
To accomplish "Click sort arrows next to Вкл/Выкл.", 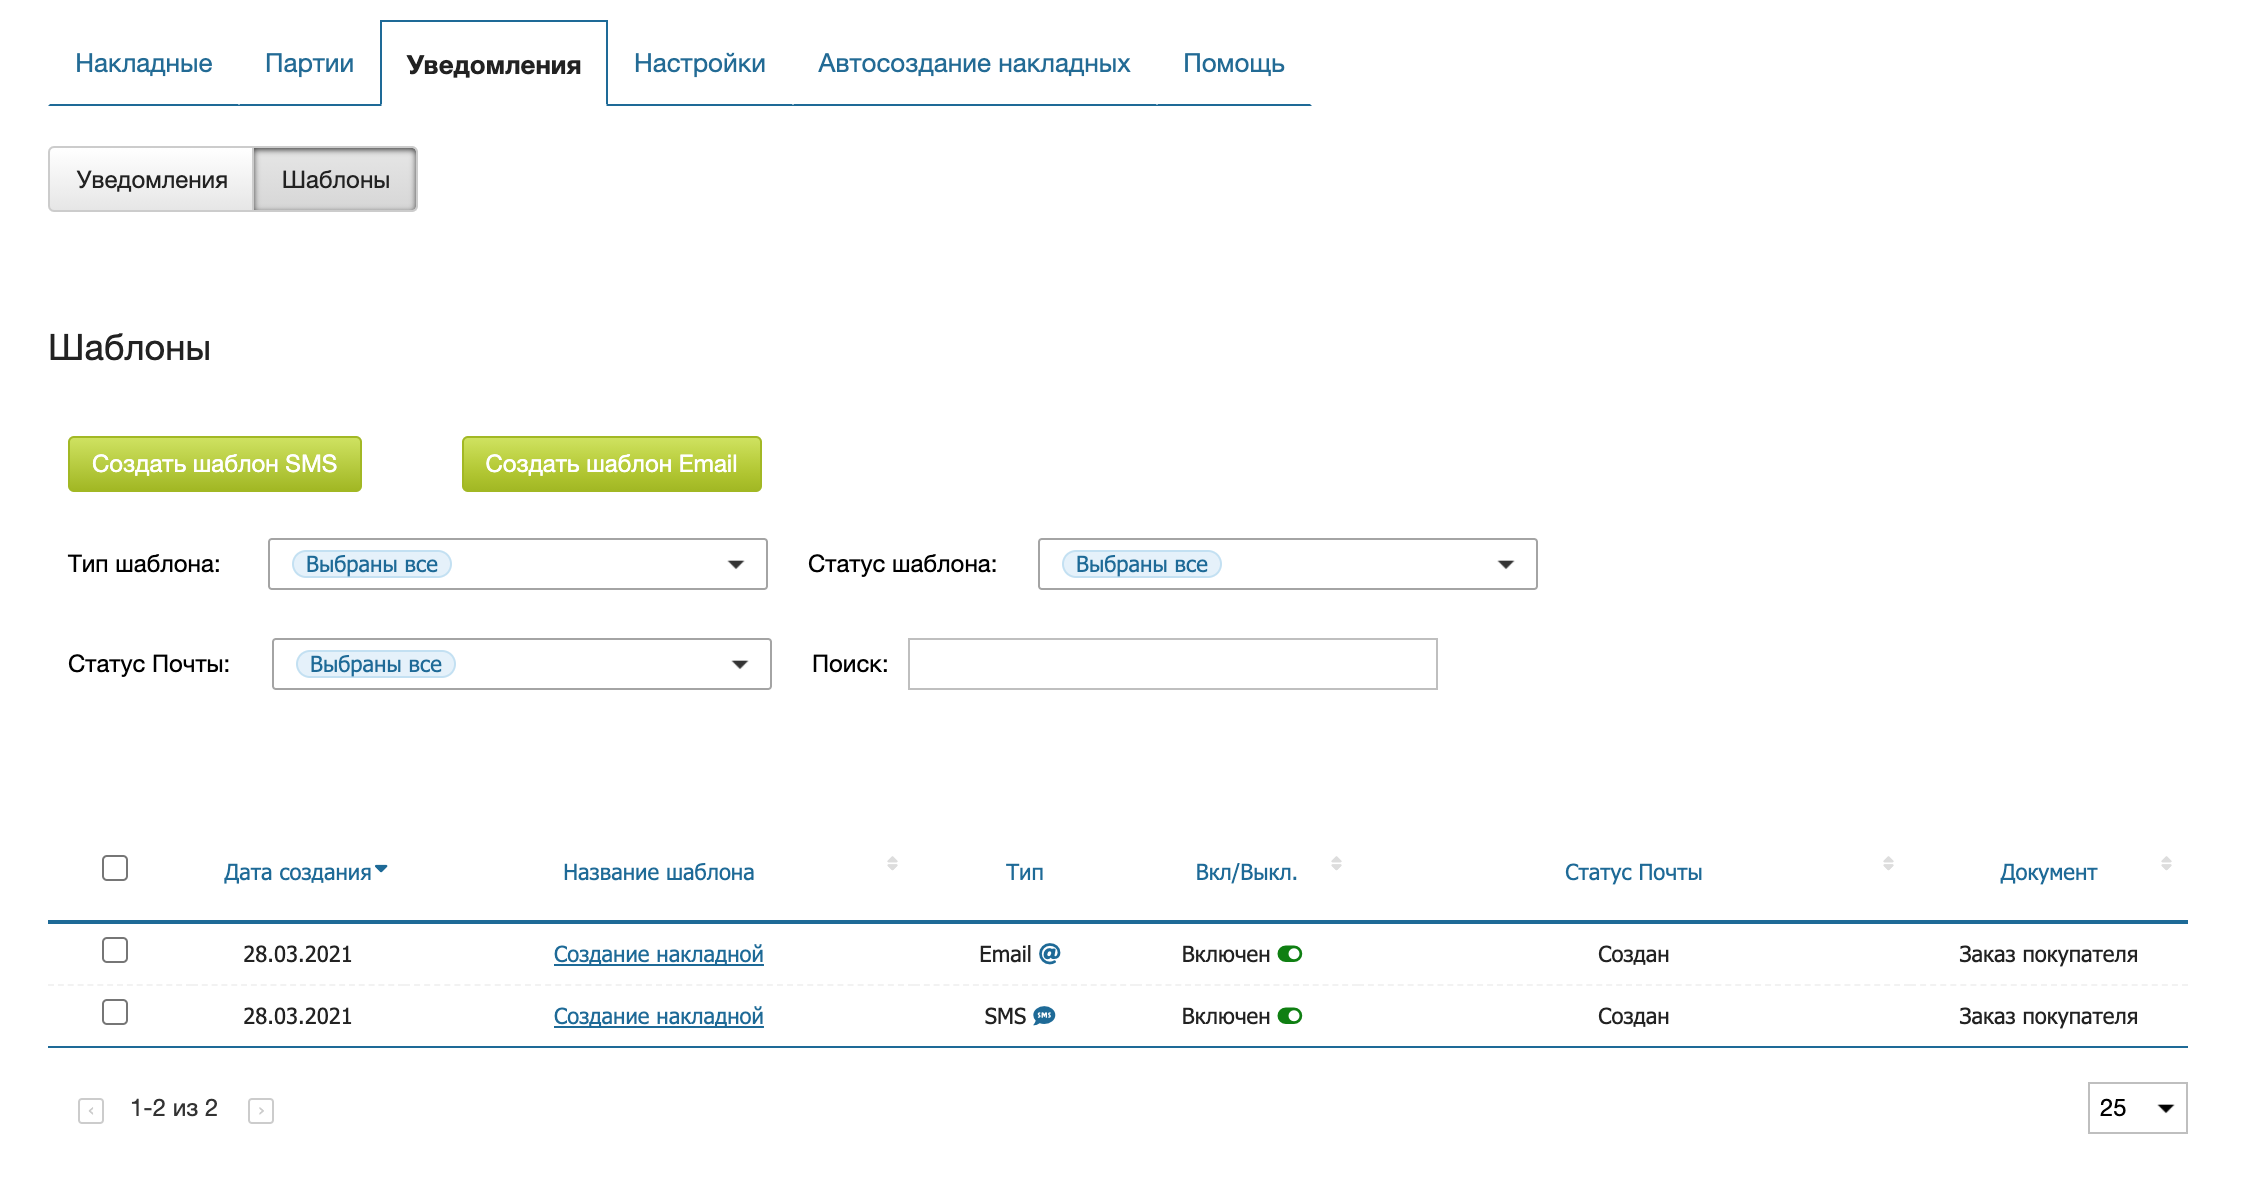I will pyautogui.click(x=1336, y=863).
